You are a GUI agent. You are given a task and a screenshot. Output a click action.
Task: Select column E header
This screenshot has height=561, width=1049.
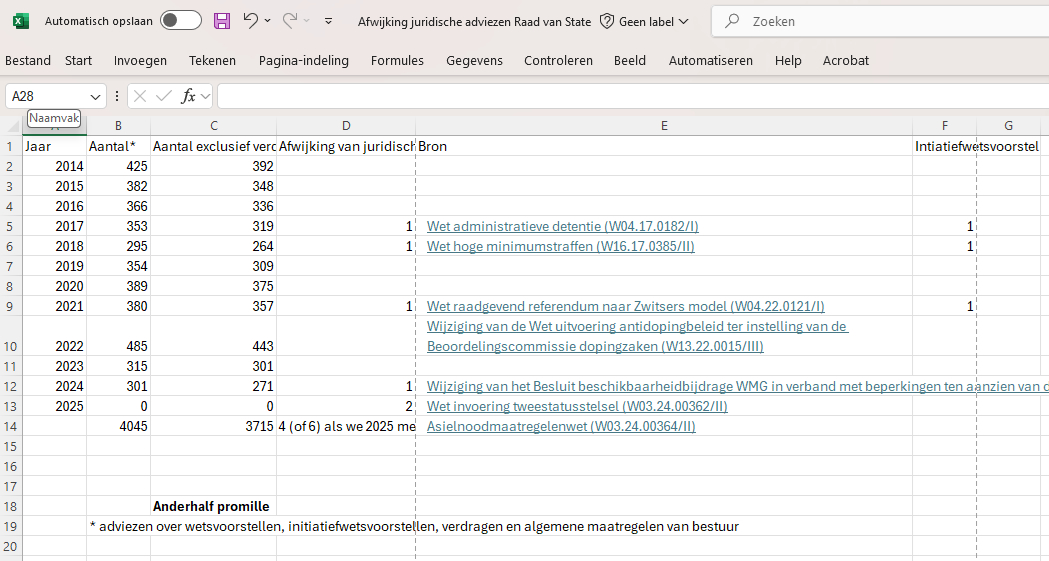(x=664, y=125)
